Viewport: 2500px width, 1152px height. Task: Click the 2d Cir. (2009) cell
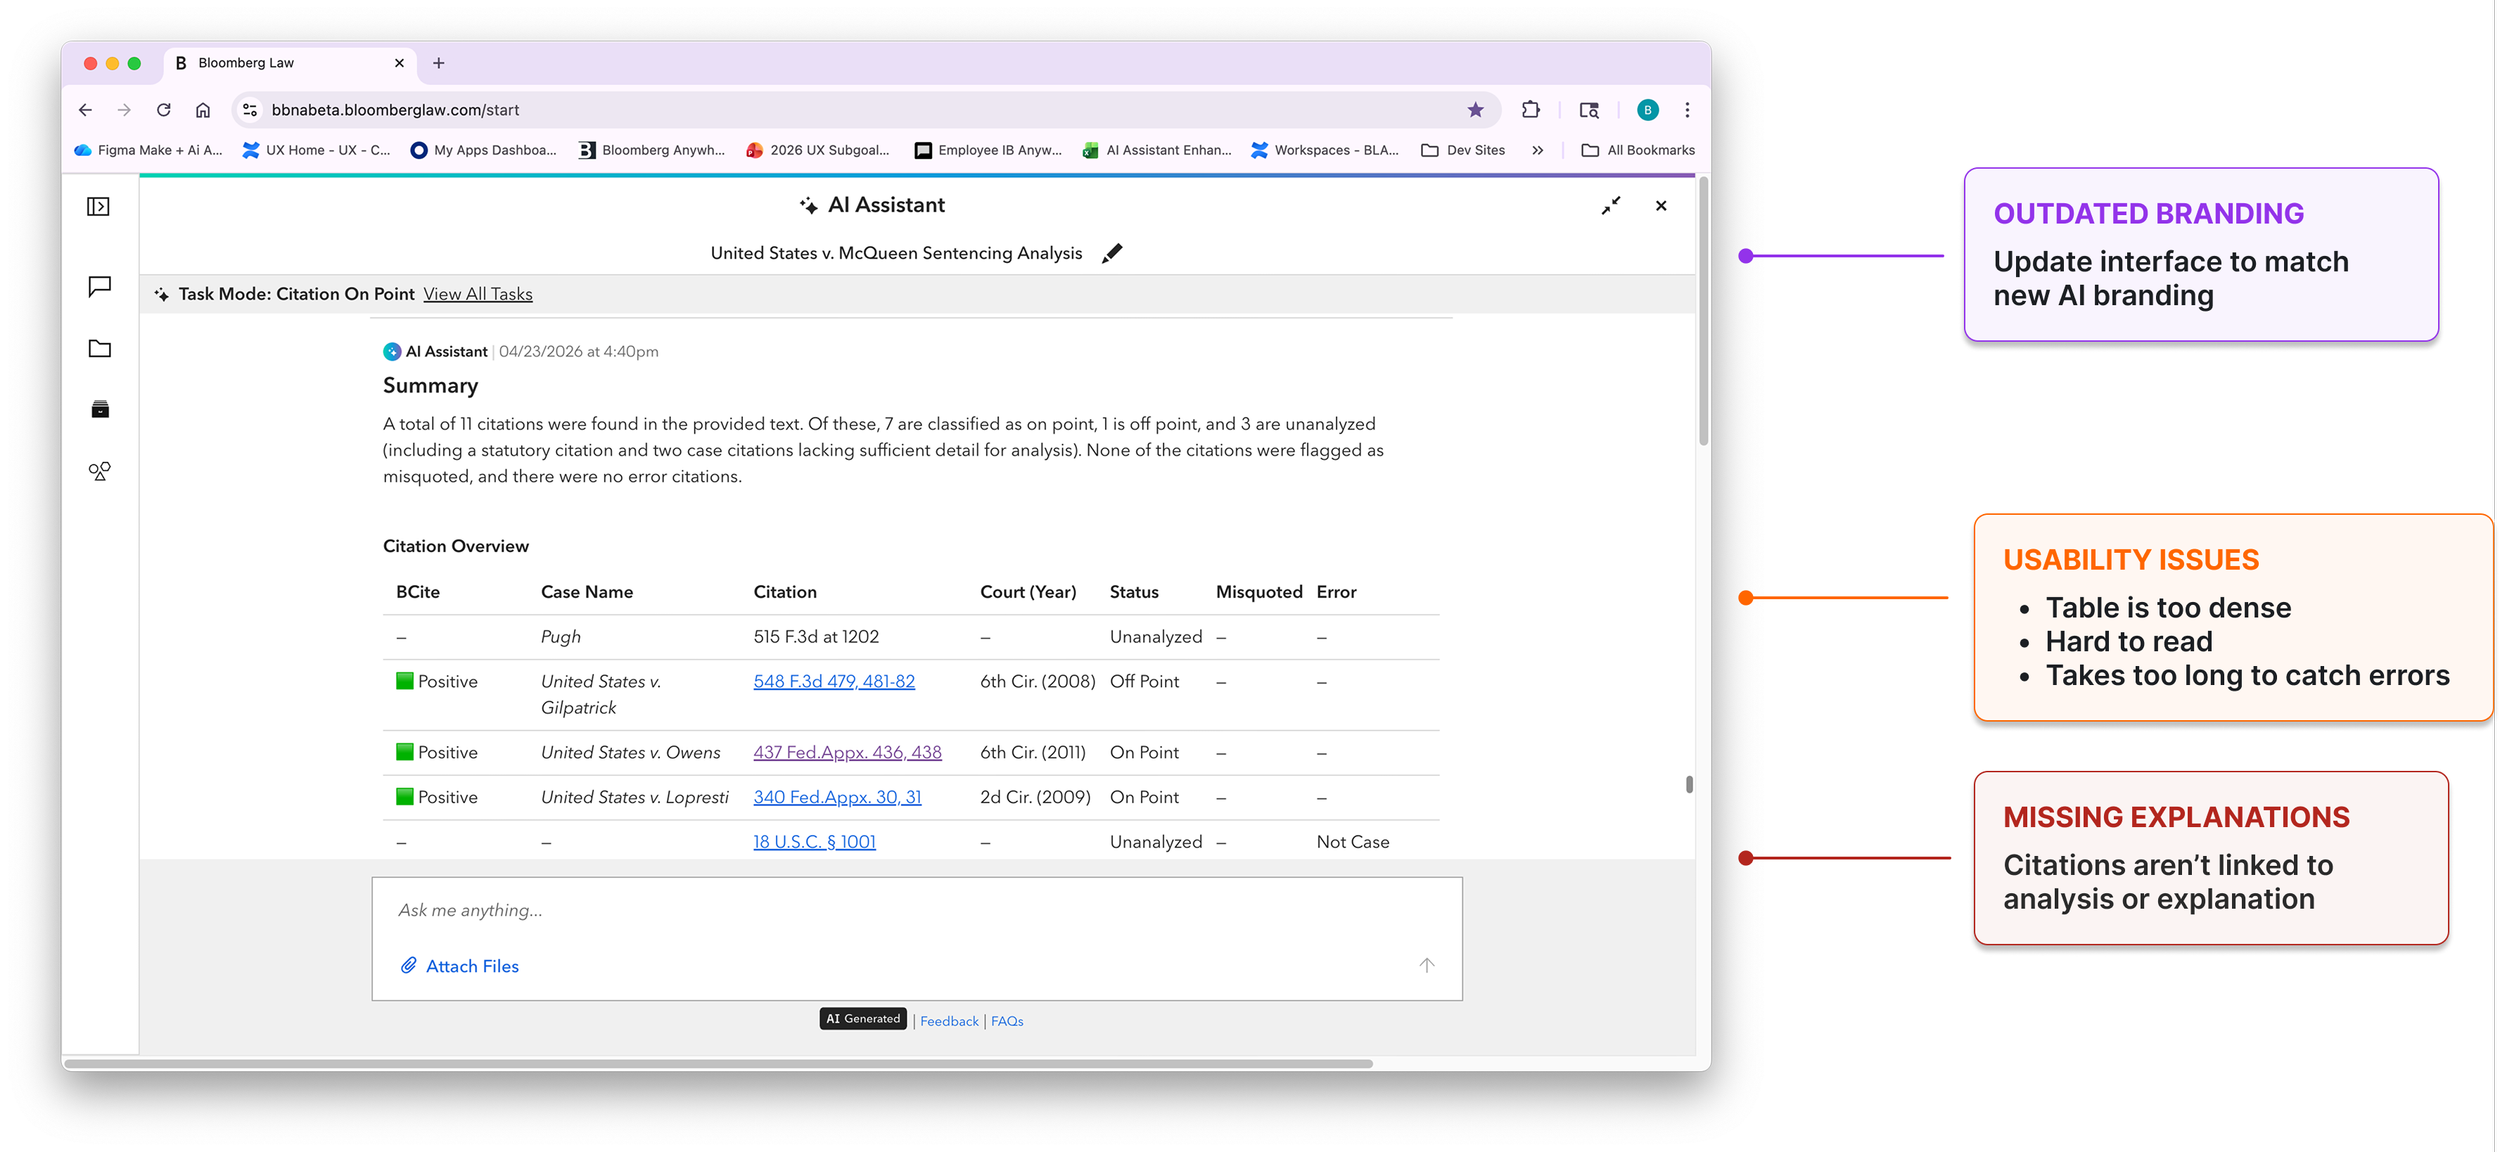[x=1035, y=797]
